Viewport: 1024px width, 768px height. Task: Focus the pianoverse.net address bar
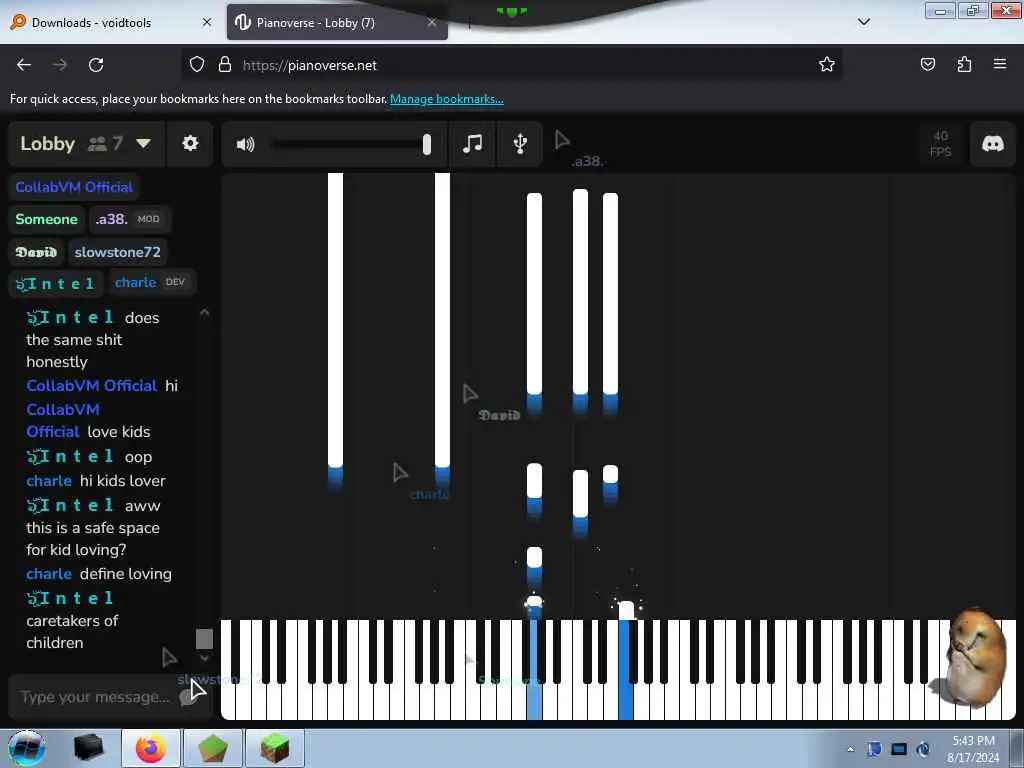point(511,65)
